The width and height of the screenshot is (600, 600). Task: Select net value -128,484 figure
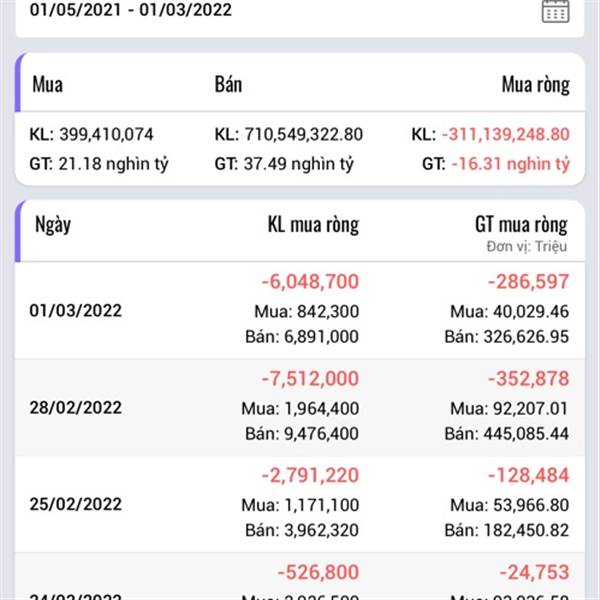tap(528, 475)
